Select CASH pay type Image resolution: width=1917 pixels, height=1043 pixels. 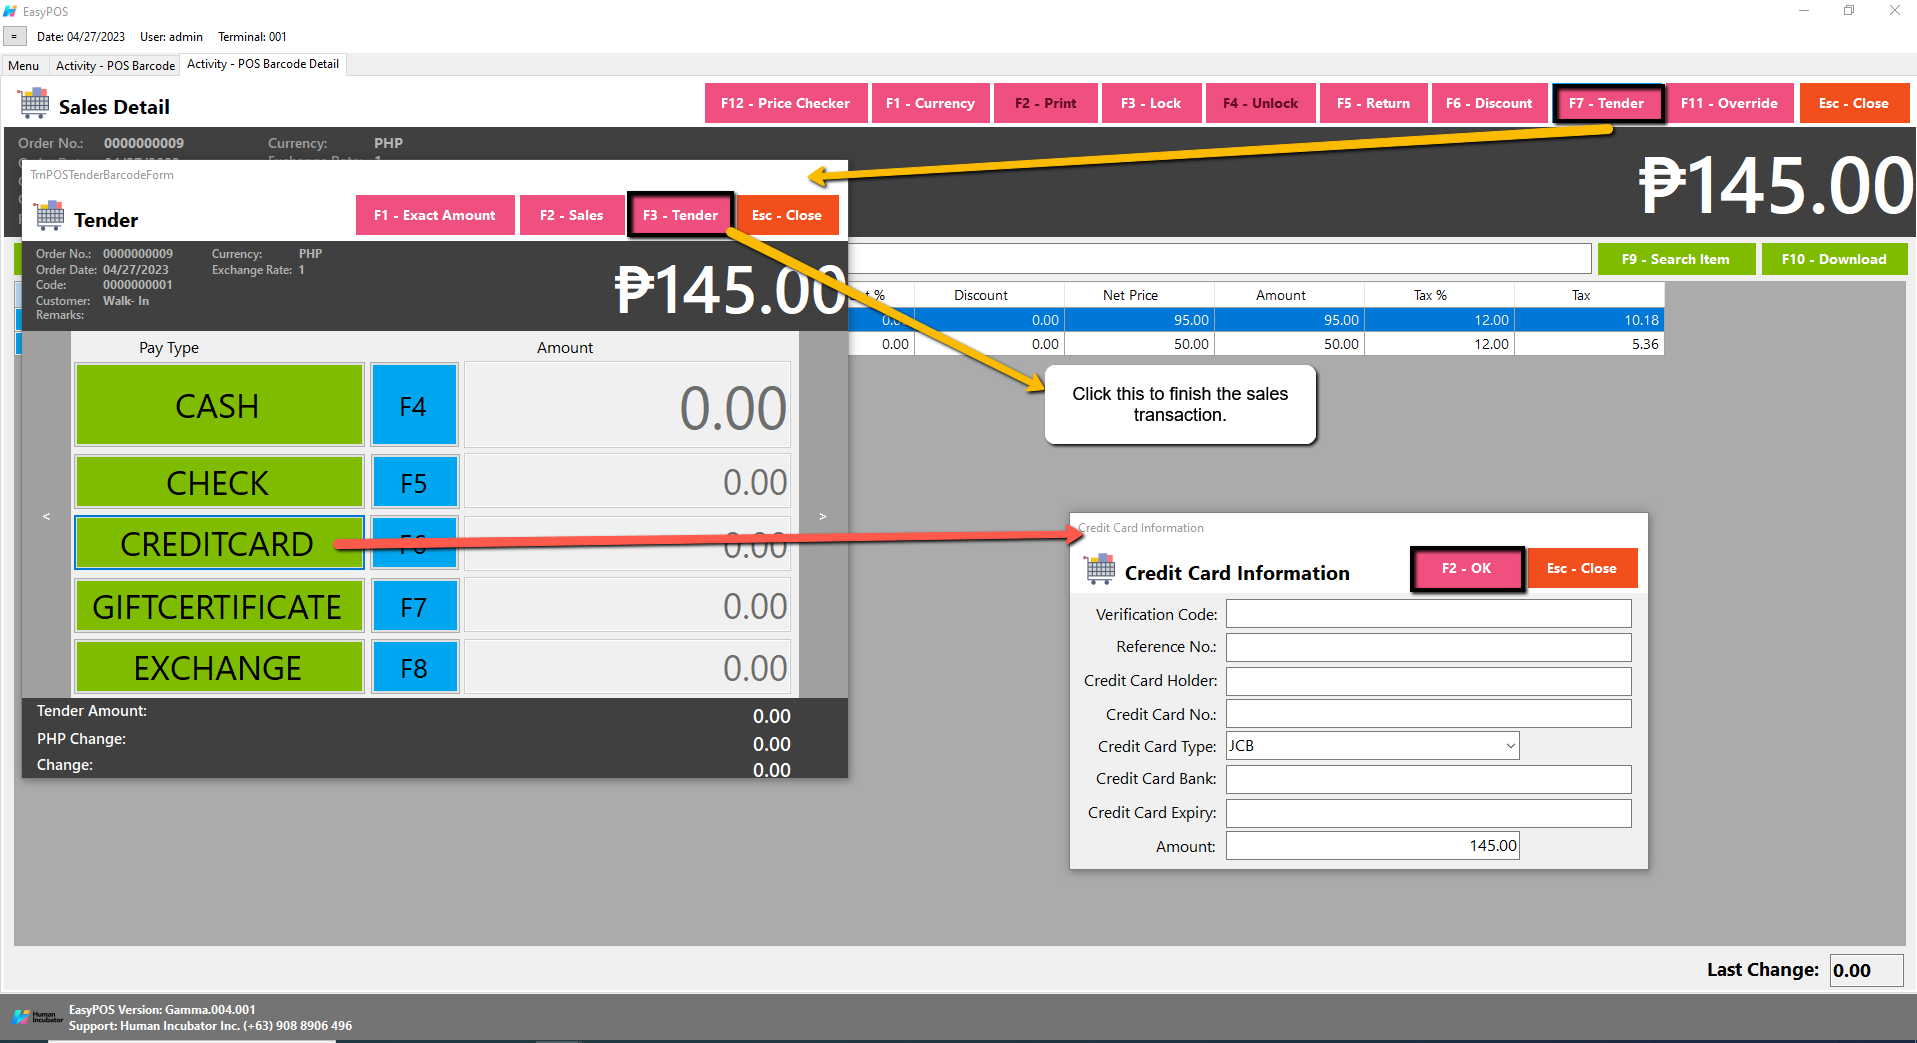point(219,405)
